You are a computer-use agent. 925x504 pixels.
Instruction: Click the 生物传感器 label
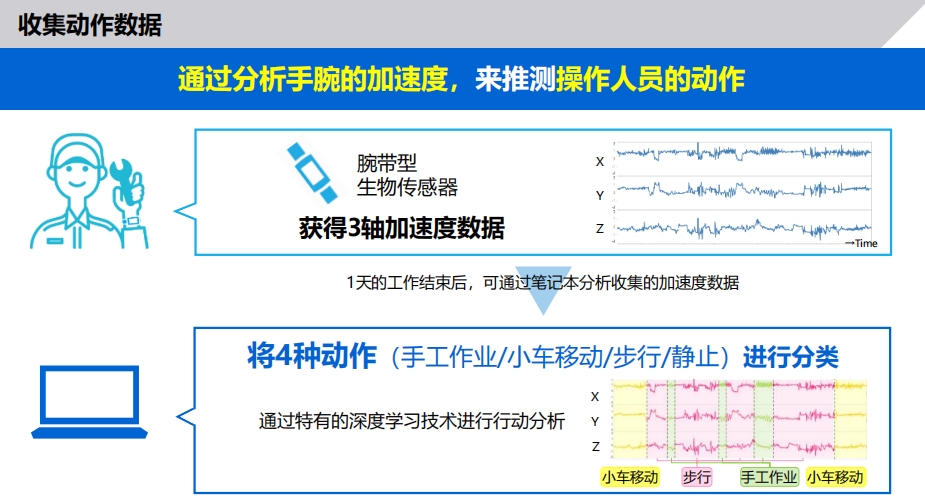point(407,188)
